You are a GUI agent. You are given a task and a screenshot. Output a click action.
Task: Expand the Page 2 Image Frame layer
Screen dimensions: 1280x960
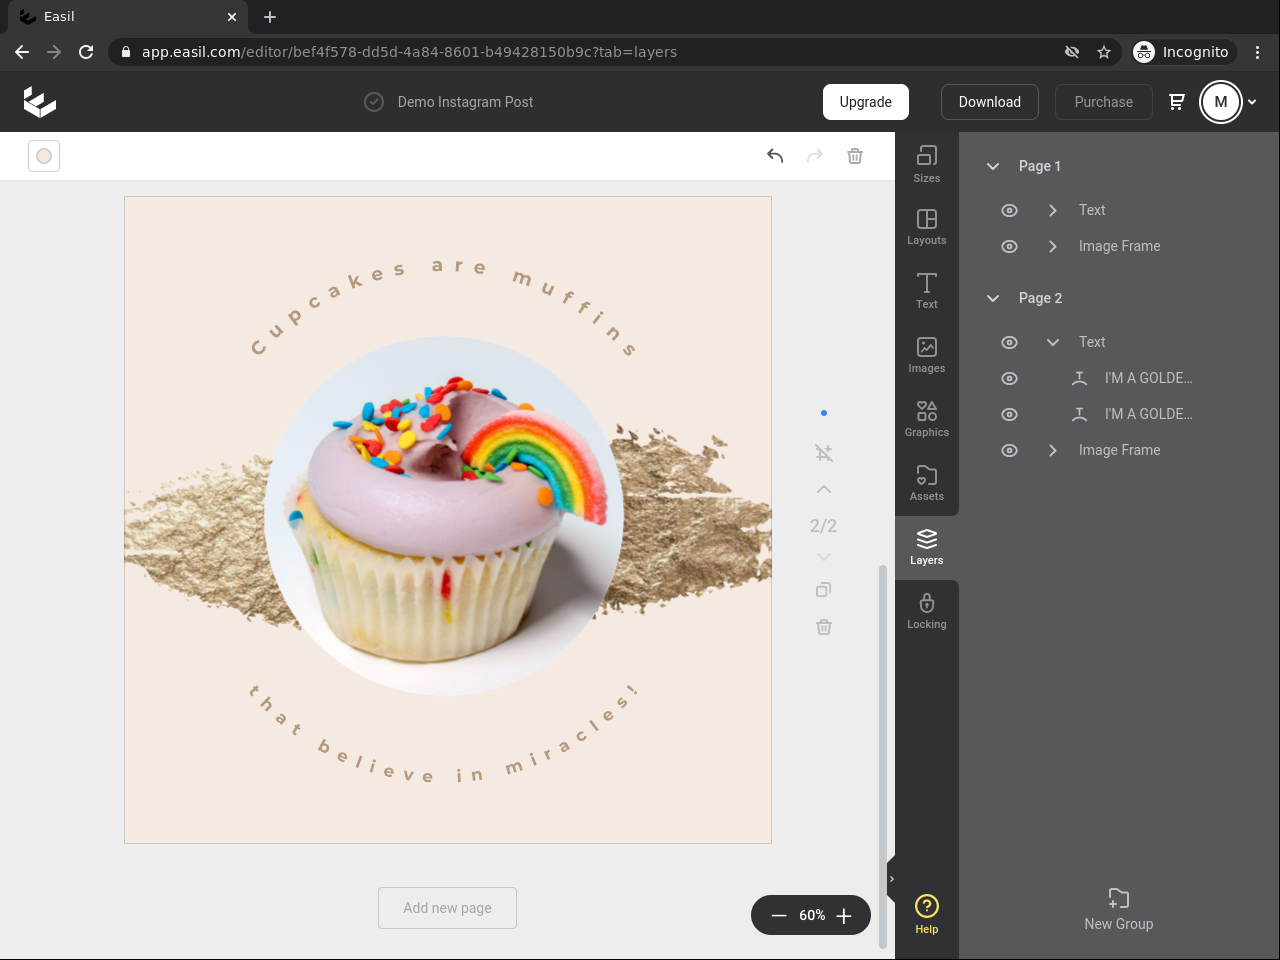pyautogui.click(x=1053, y=450)
